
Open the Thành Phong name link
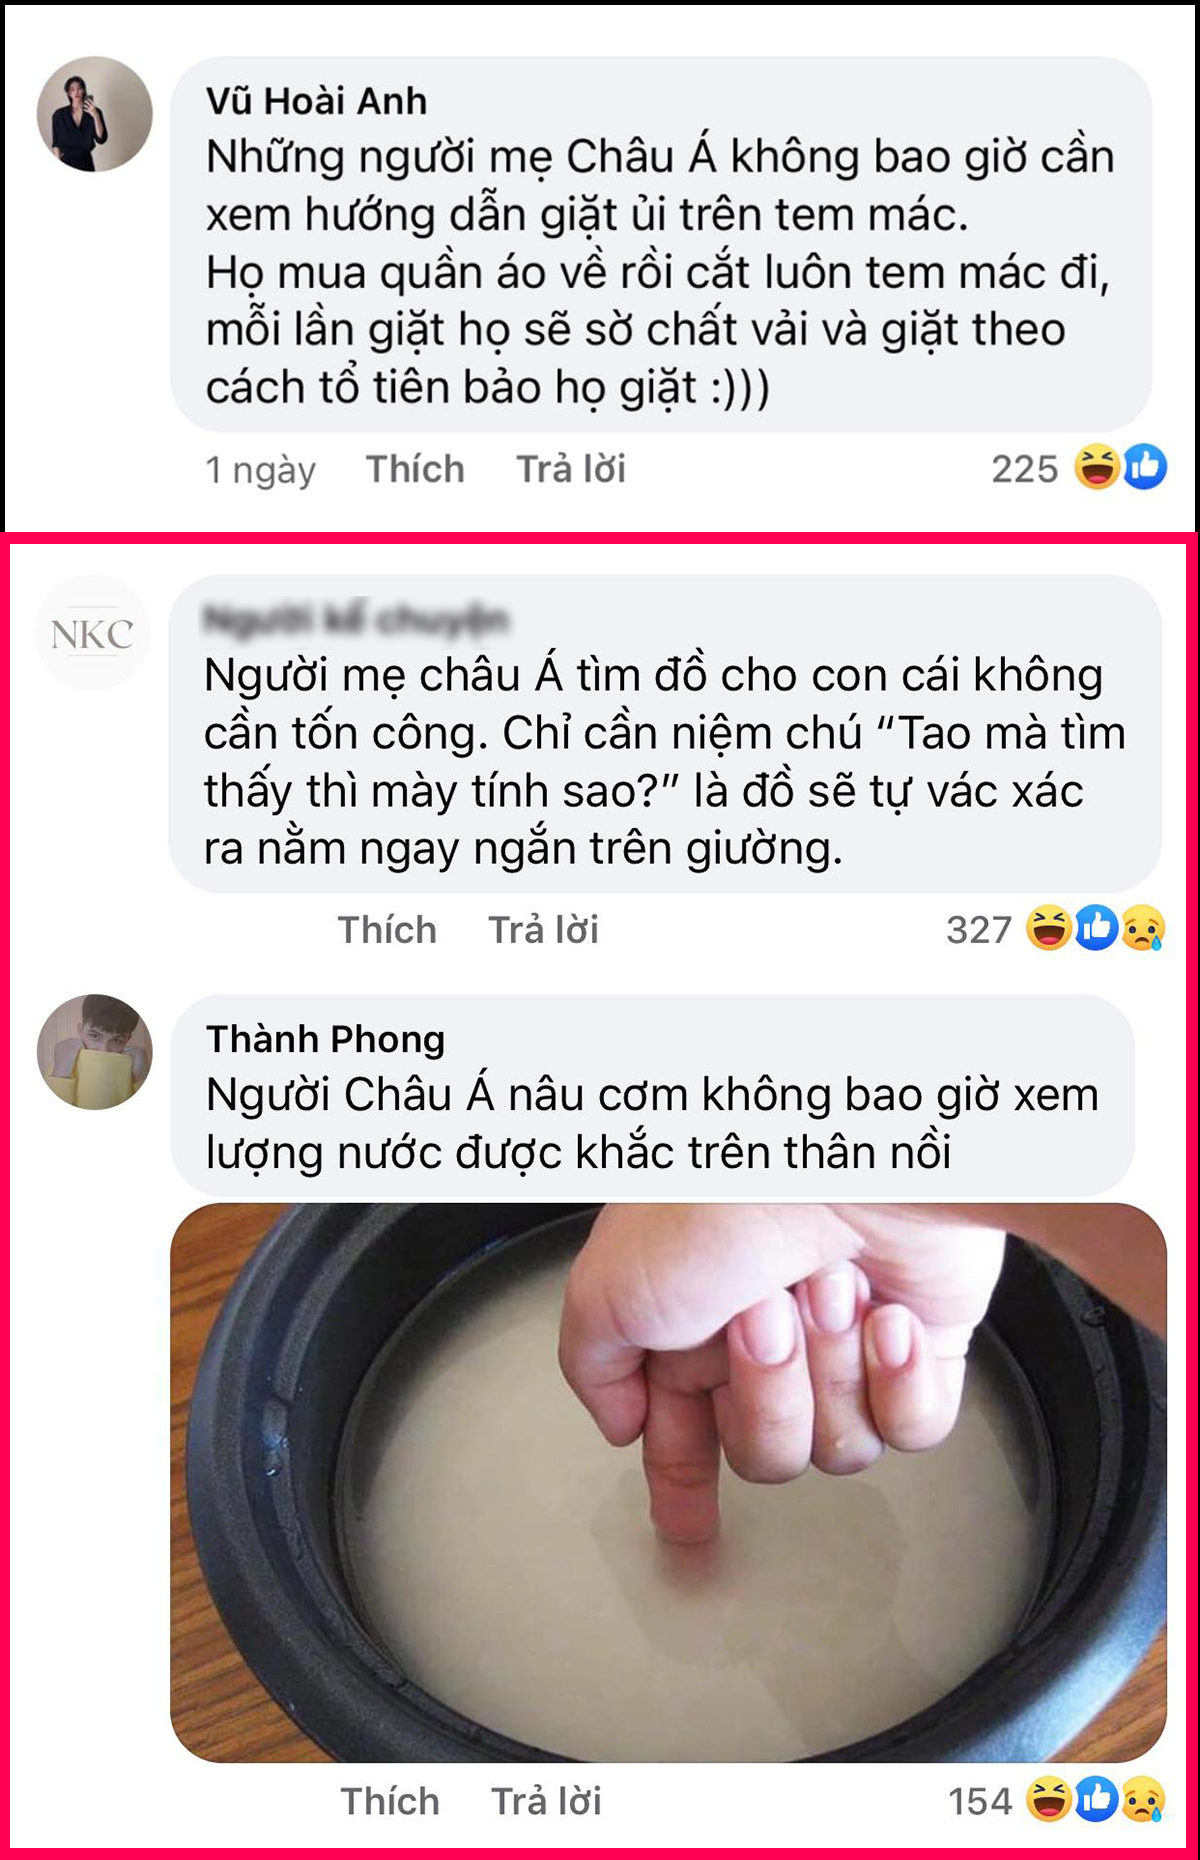click(x=326, y=1039)
